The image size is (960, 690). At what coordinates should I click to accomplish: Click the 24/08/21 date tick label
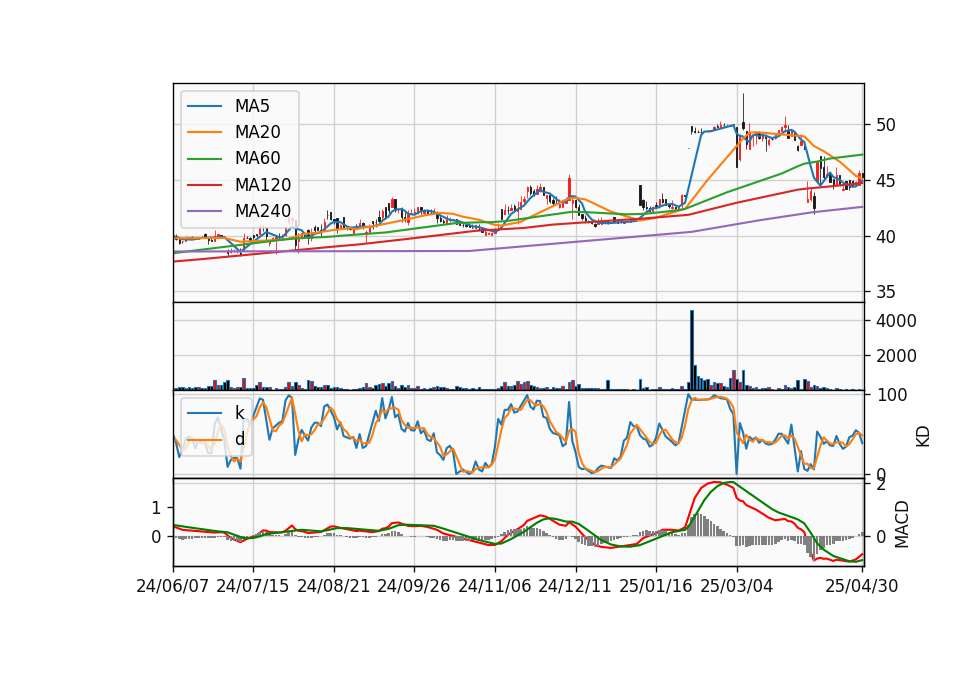334,586
